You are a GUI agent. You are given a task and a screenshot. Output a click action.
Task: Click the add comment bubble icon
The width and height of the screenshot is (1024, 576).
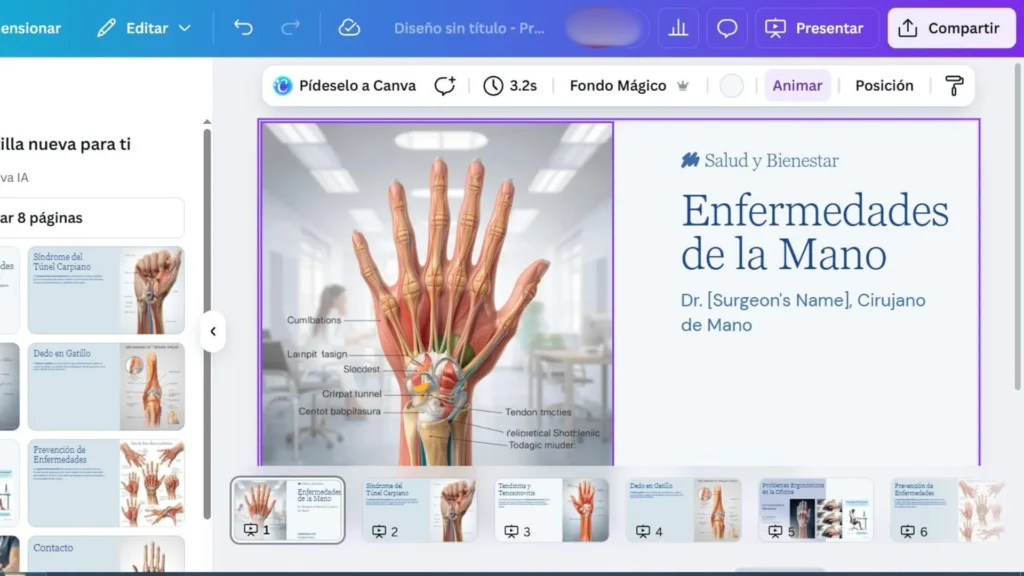445,86
